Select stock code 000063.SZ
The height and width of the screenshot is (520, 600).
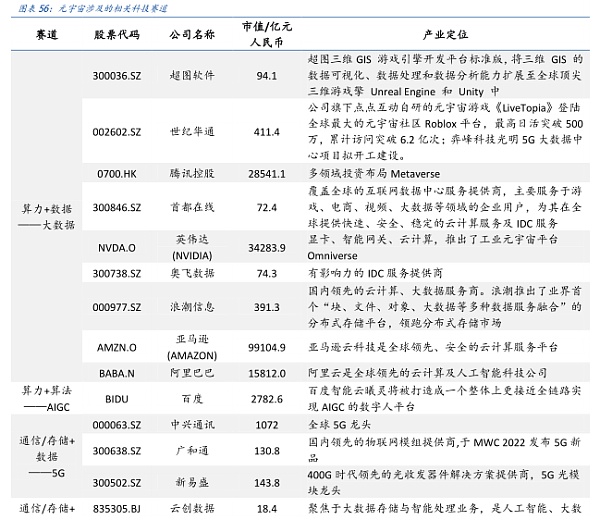click(x=117, y=425)
